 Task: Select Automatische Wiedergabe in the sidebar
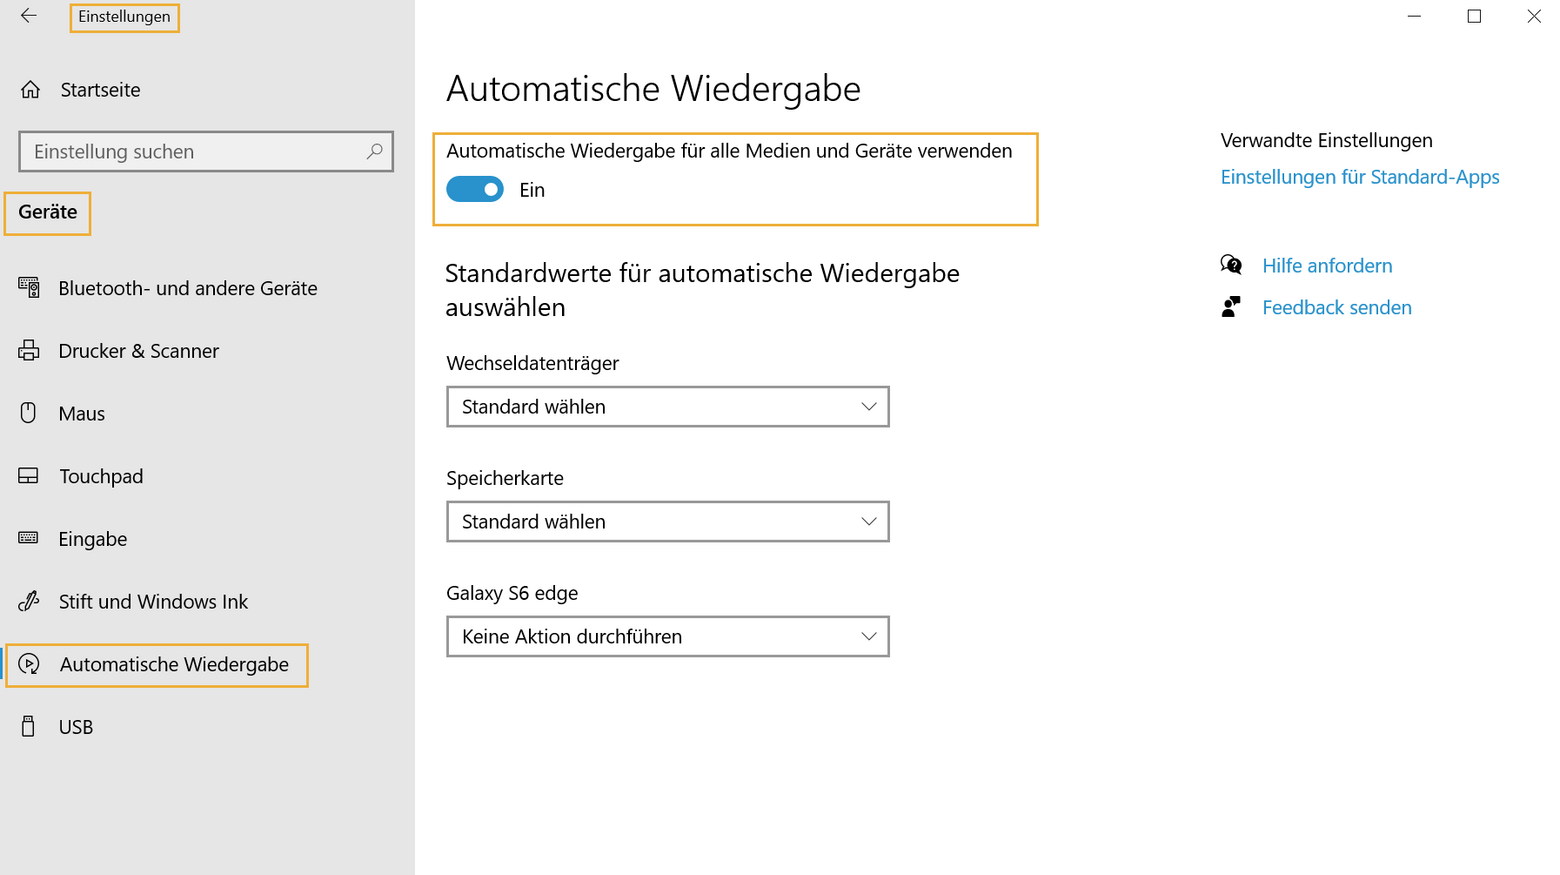pyautogui.click(x=157, y=664)
